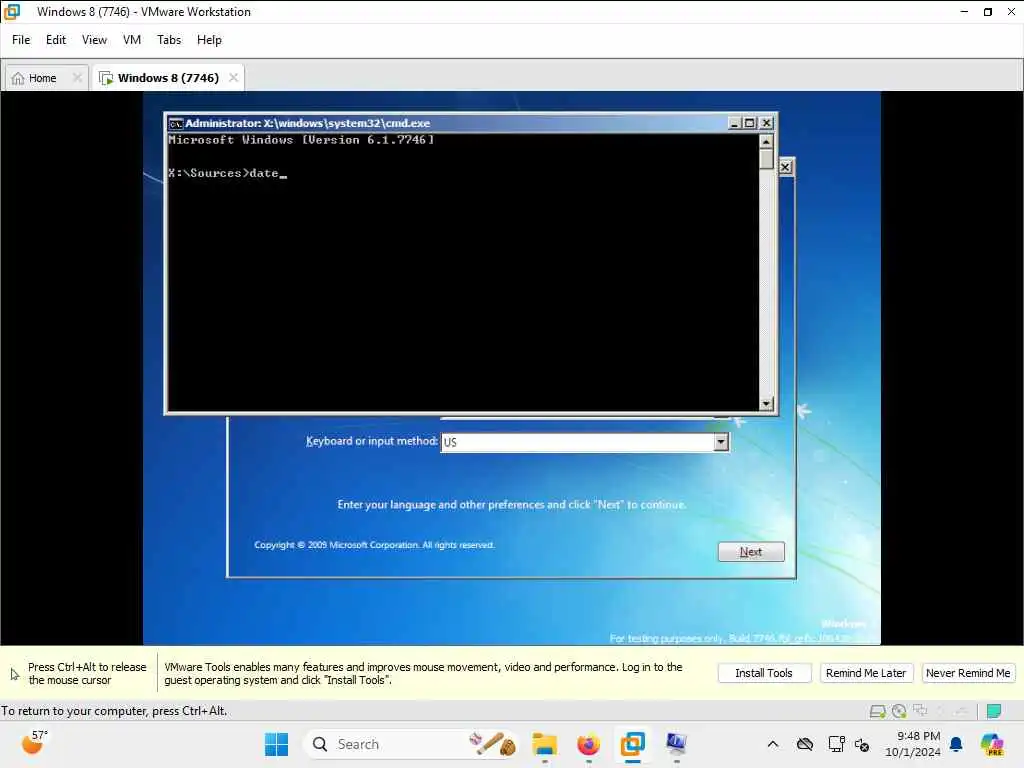Image resolution: width=1024 pixels, height=768 pixels.
Task: Open the Tabs menu
Action: coord(168,40)
